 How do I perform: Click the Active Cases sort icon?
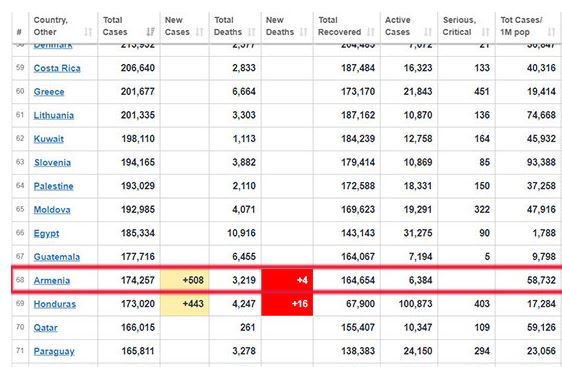tap(428, 32)
